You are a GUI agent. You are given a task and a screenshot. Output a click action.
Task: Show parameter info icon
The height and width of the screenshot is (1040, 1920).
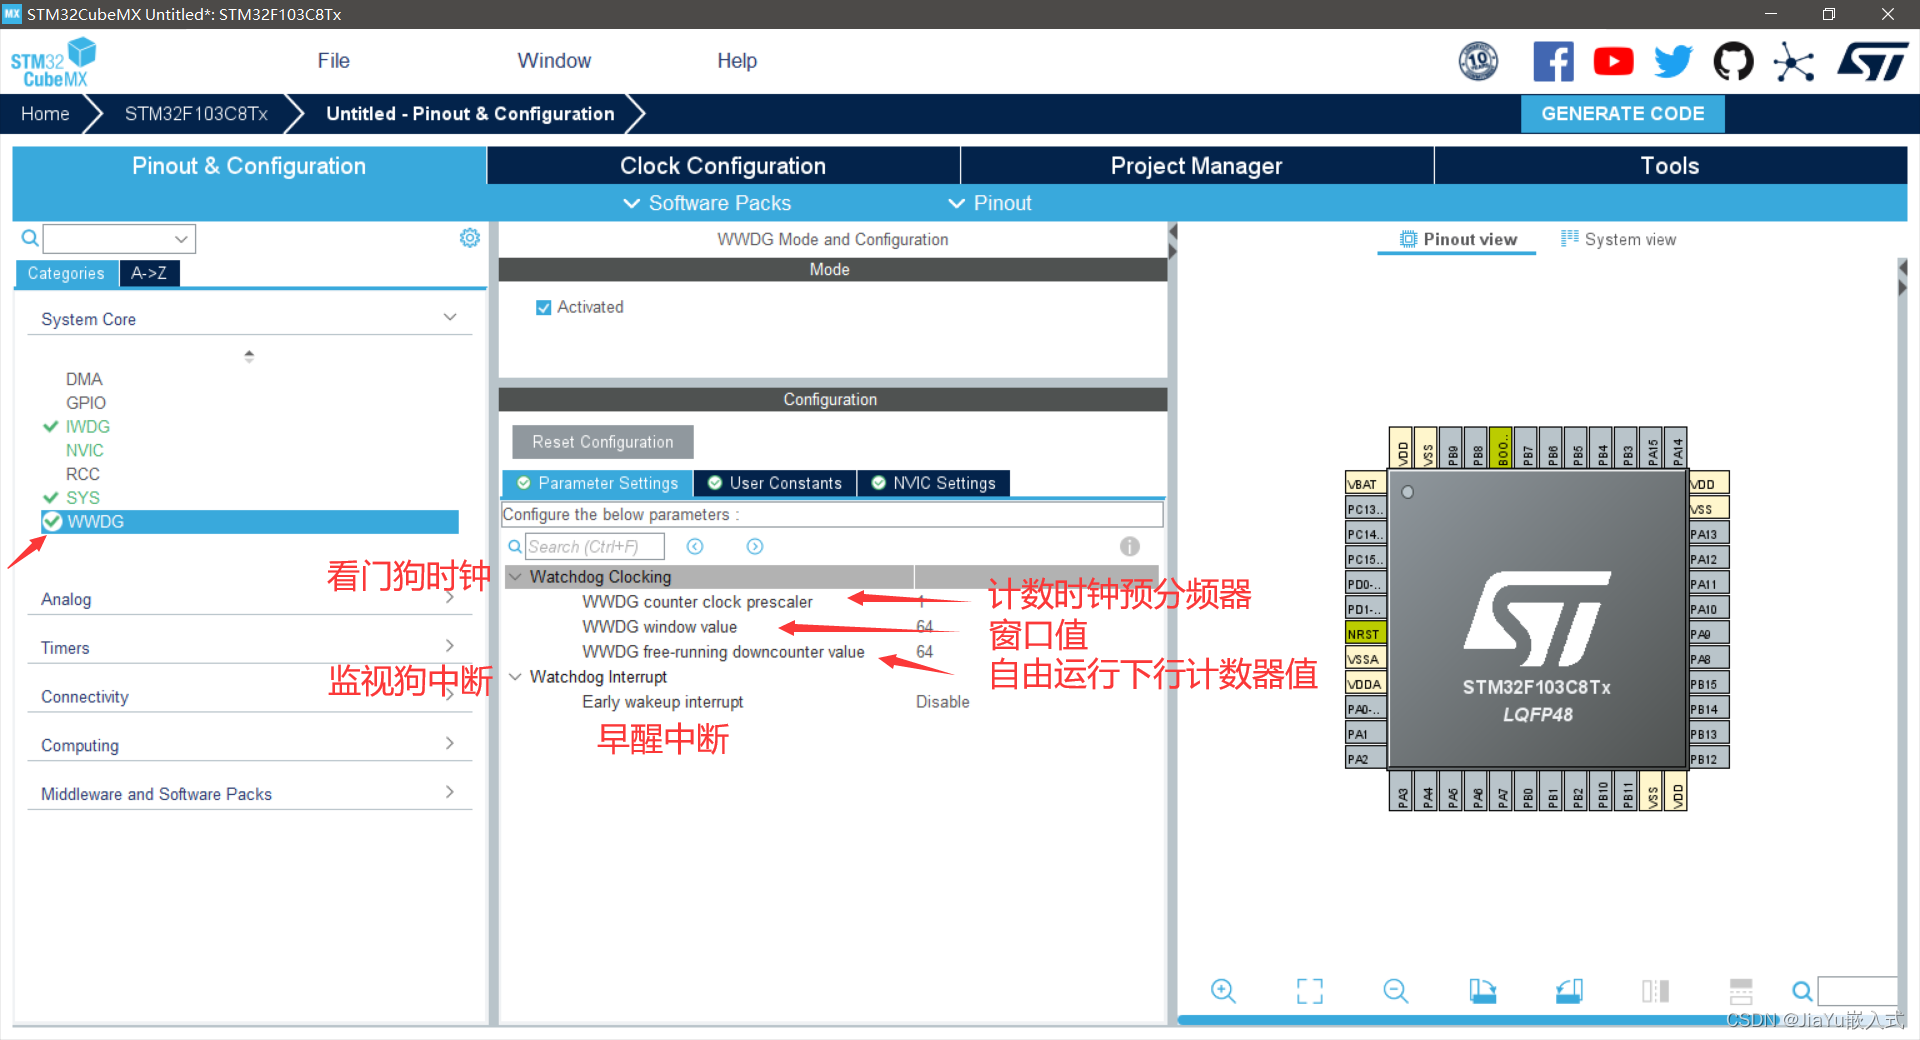pos(1130,546)
